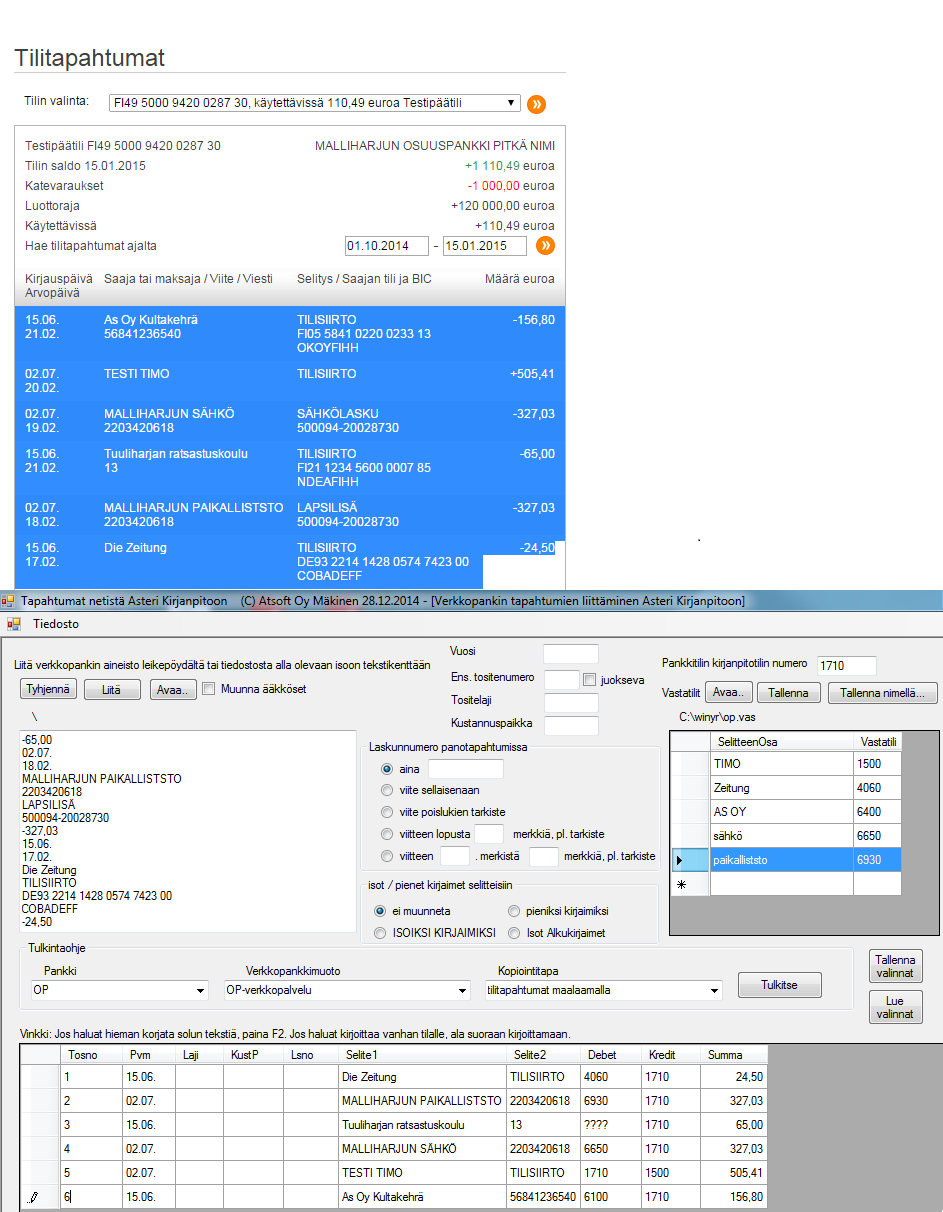
Task: Open the Tilin valinta account dropdown
Action: [x=315, y=103]
